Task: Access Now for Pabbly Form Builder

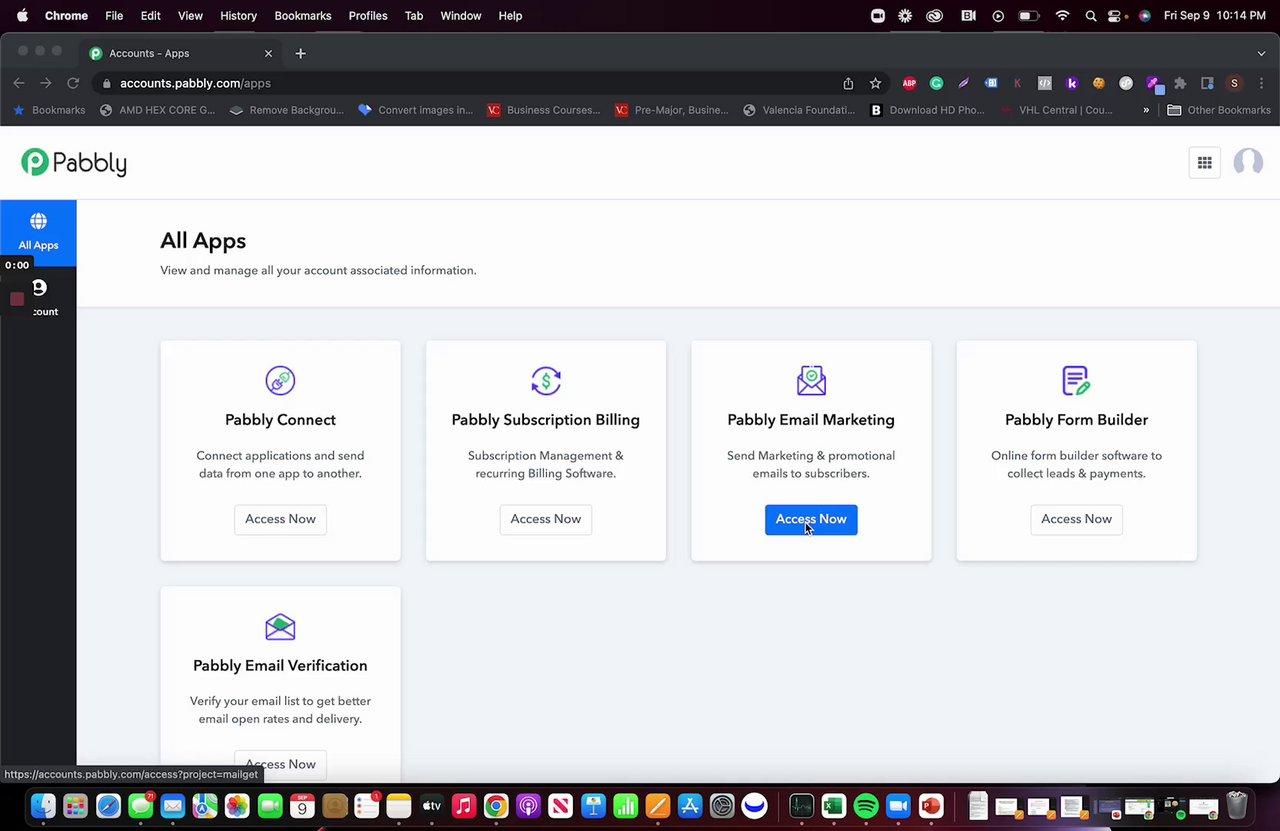Action: (1076, 519)
